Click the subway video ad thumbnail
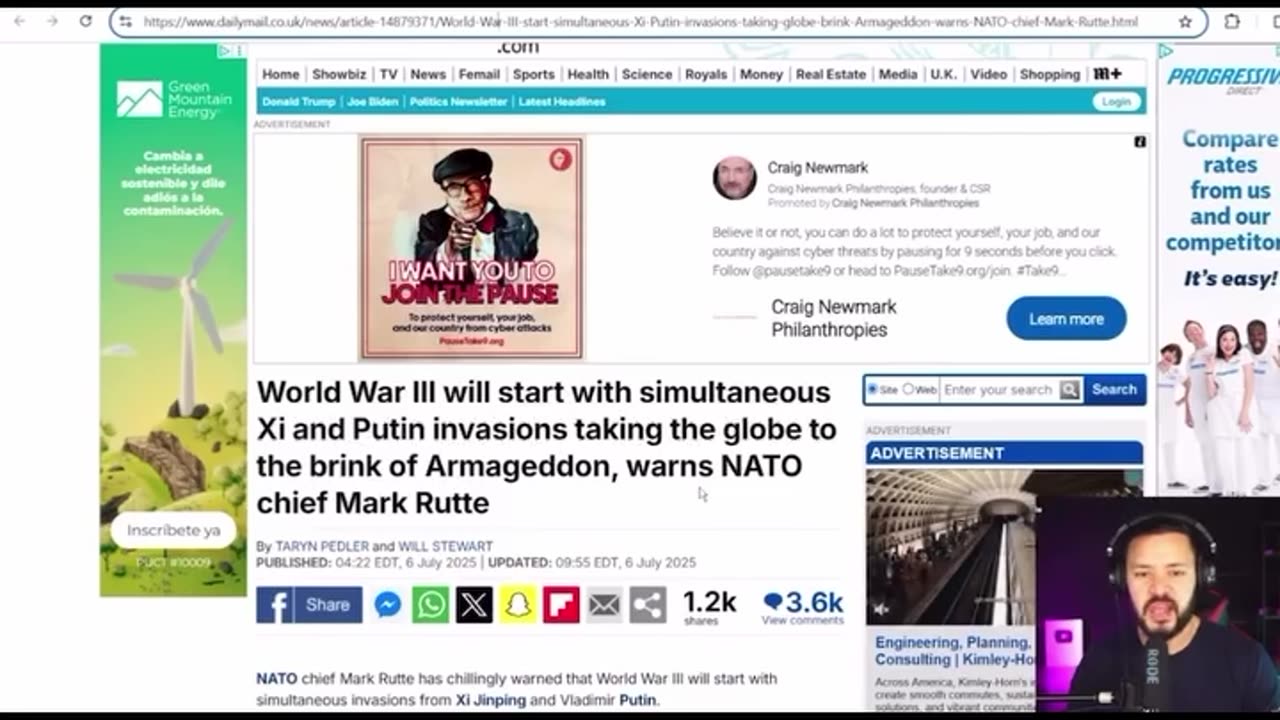Image resolution: width=1280 pixels, height=720 pixels. 950,546
